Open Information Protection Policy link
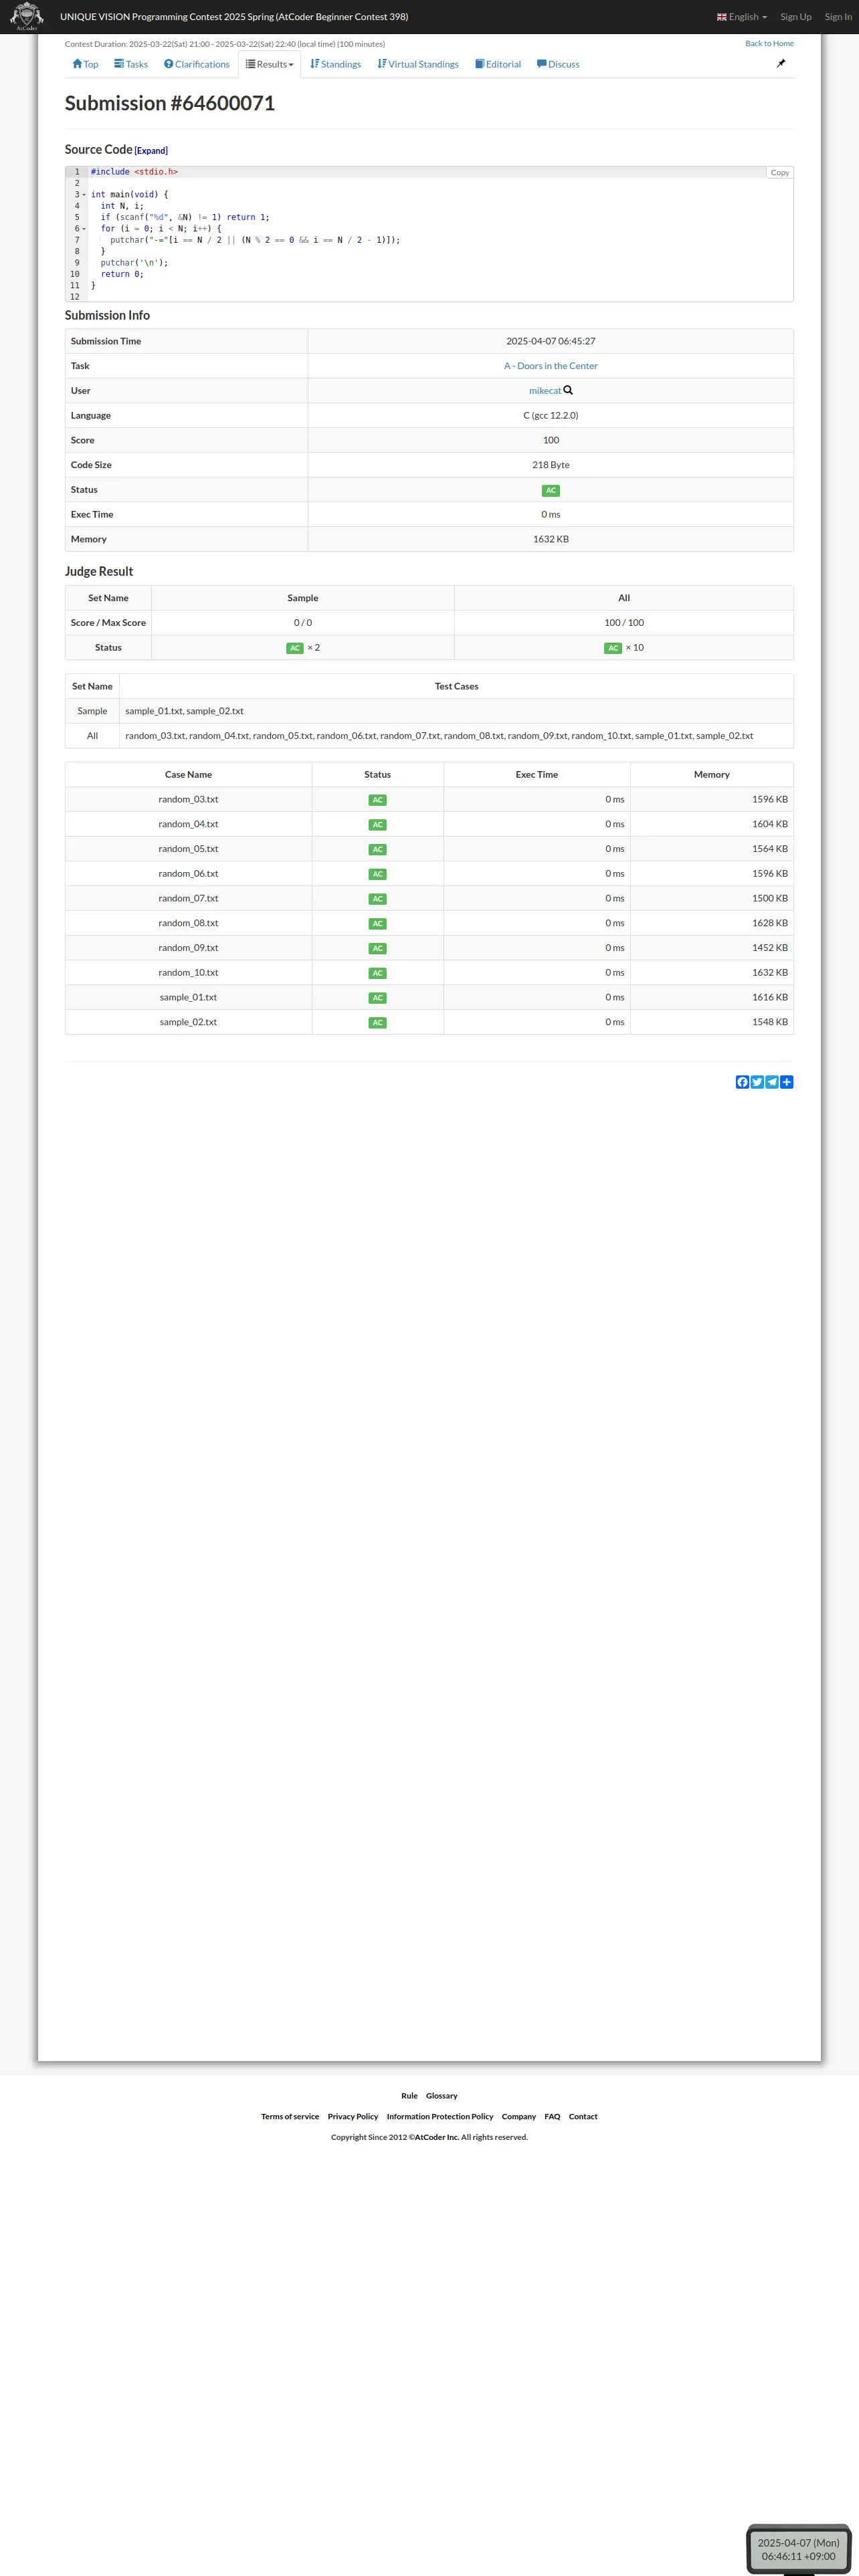 pos(440,2117)
